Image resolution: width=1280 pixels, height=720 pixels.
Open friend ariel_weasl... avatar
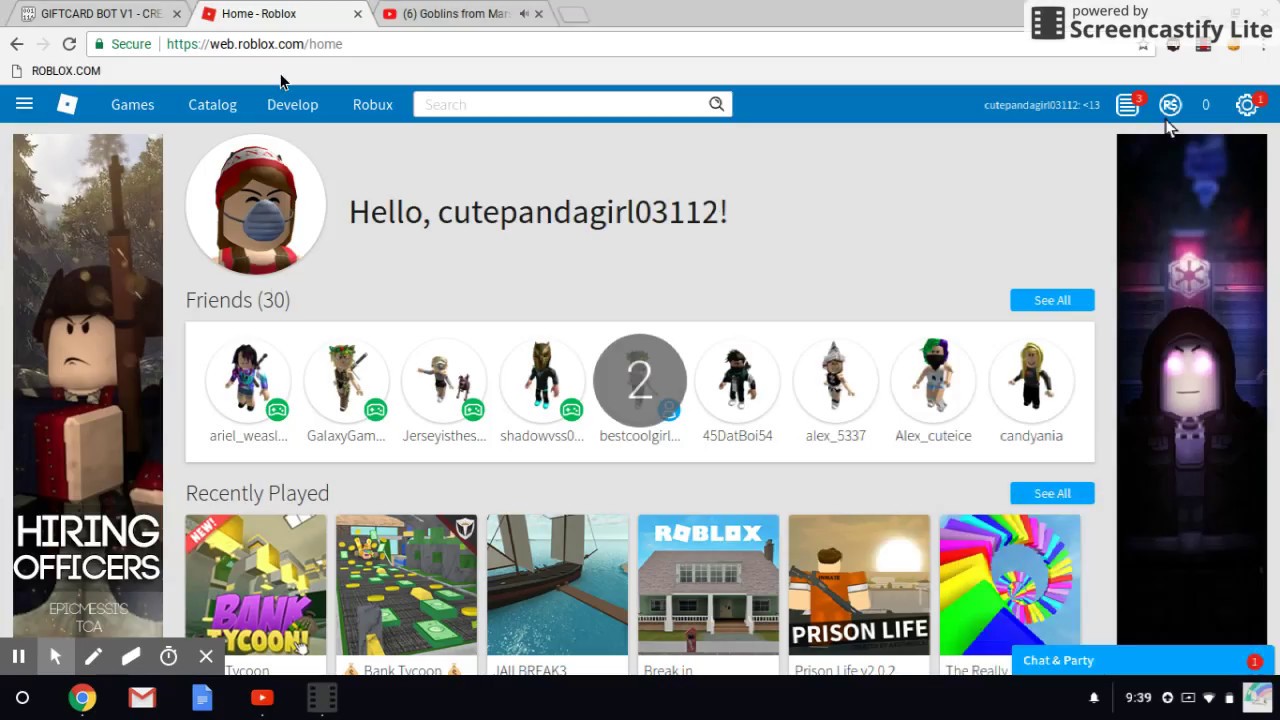[x=248, y=380]
